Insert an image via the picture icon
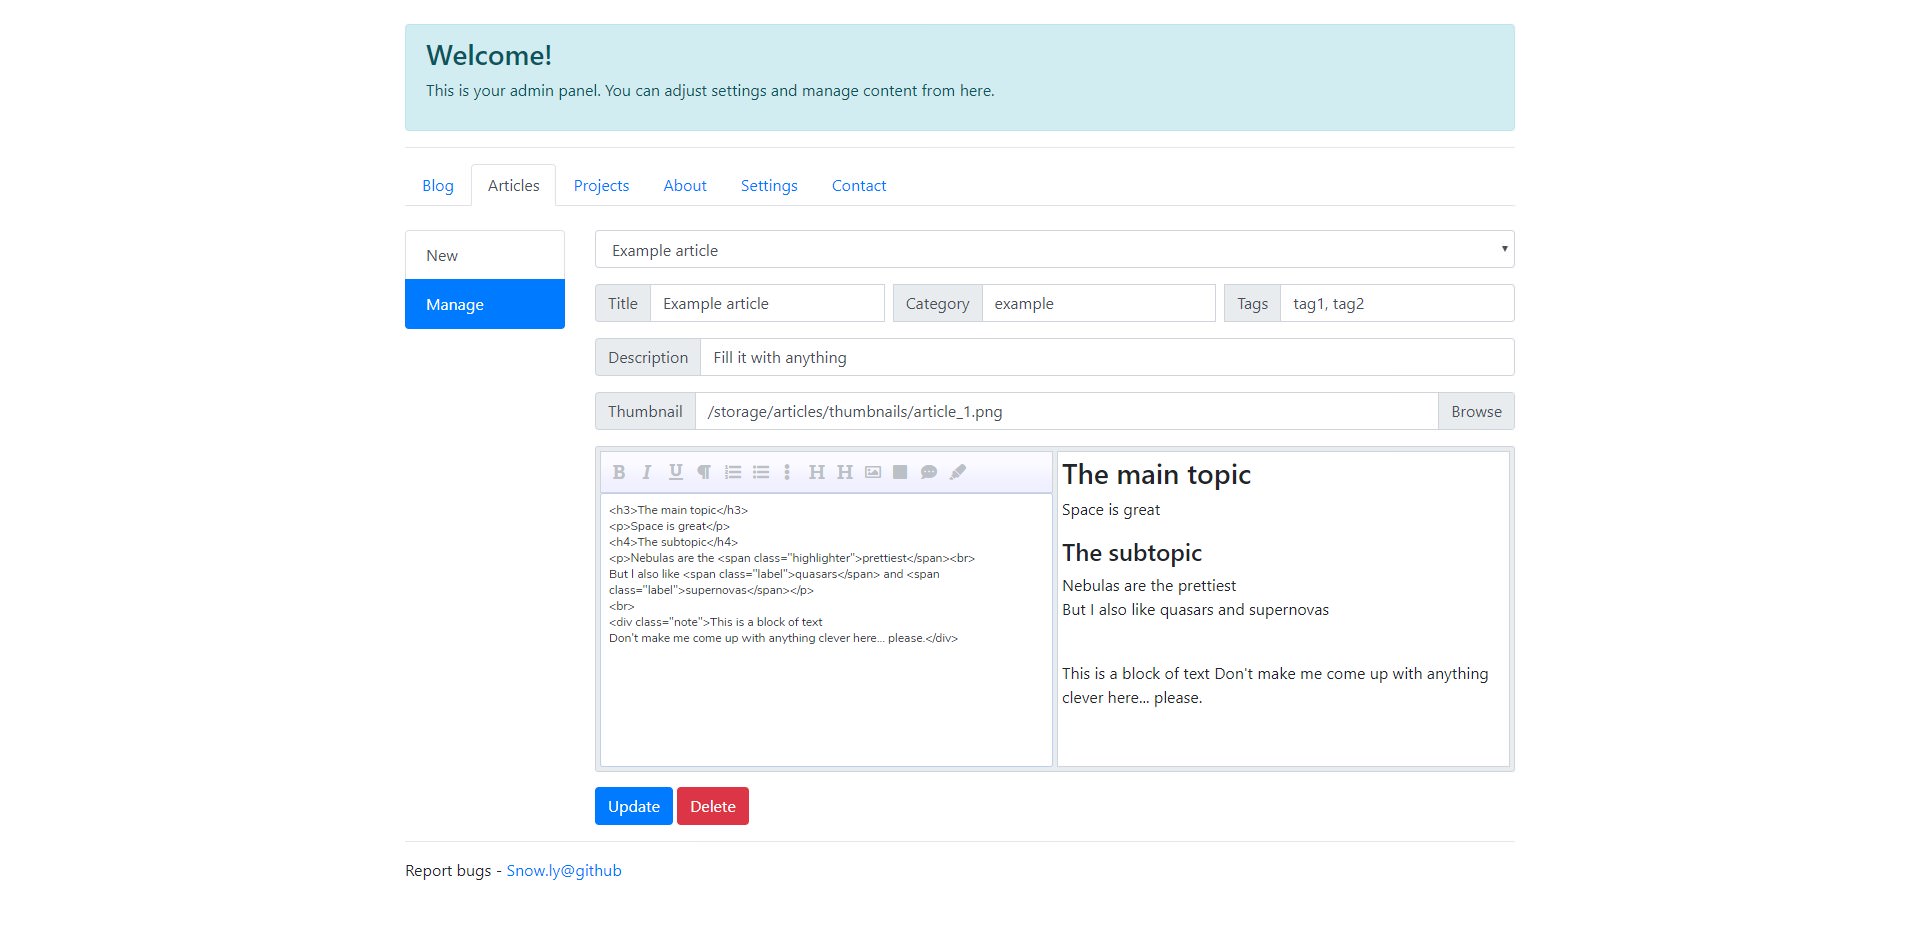 [x=873, y=472]
